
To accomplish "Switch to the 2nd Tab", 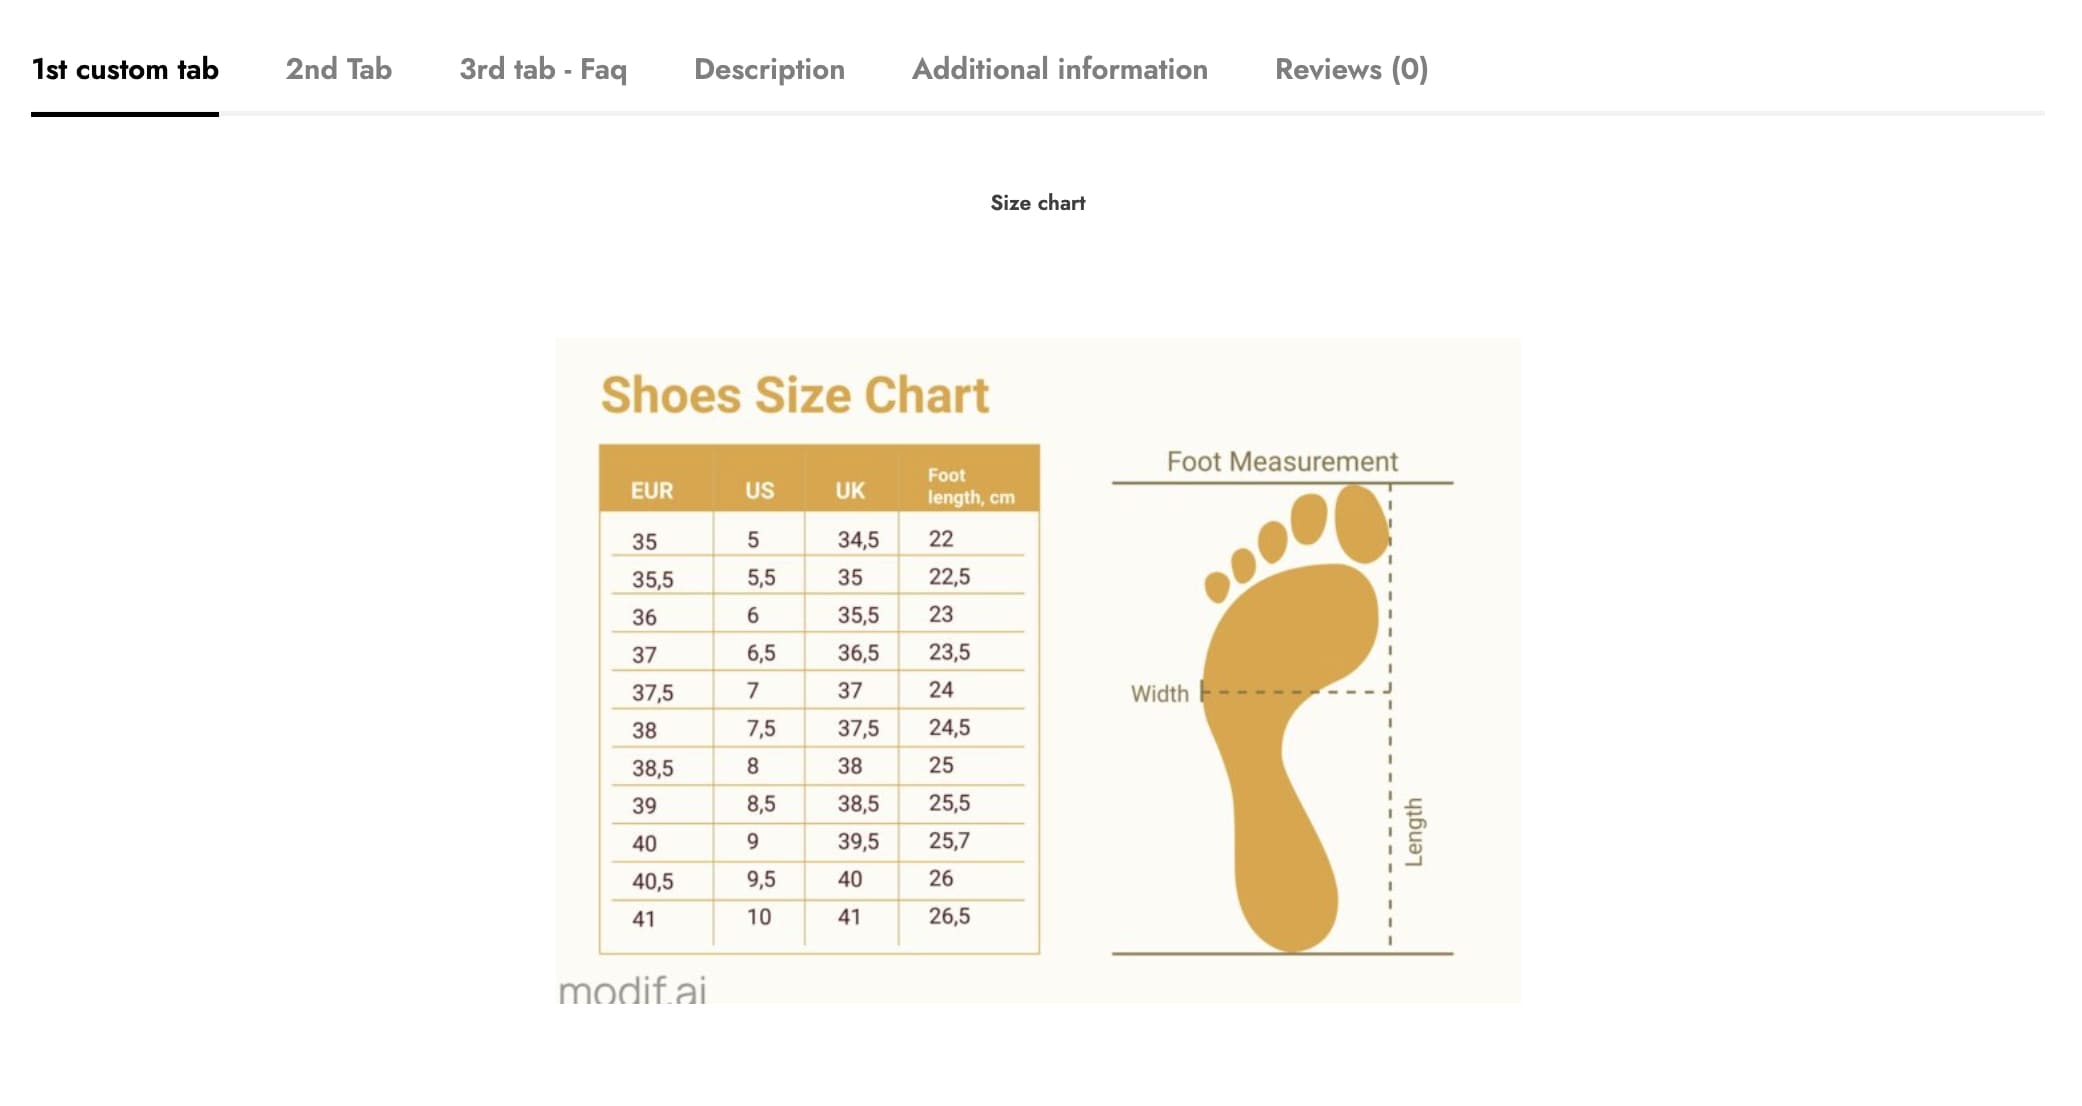I will click(x=338, y=69).
